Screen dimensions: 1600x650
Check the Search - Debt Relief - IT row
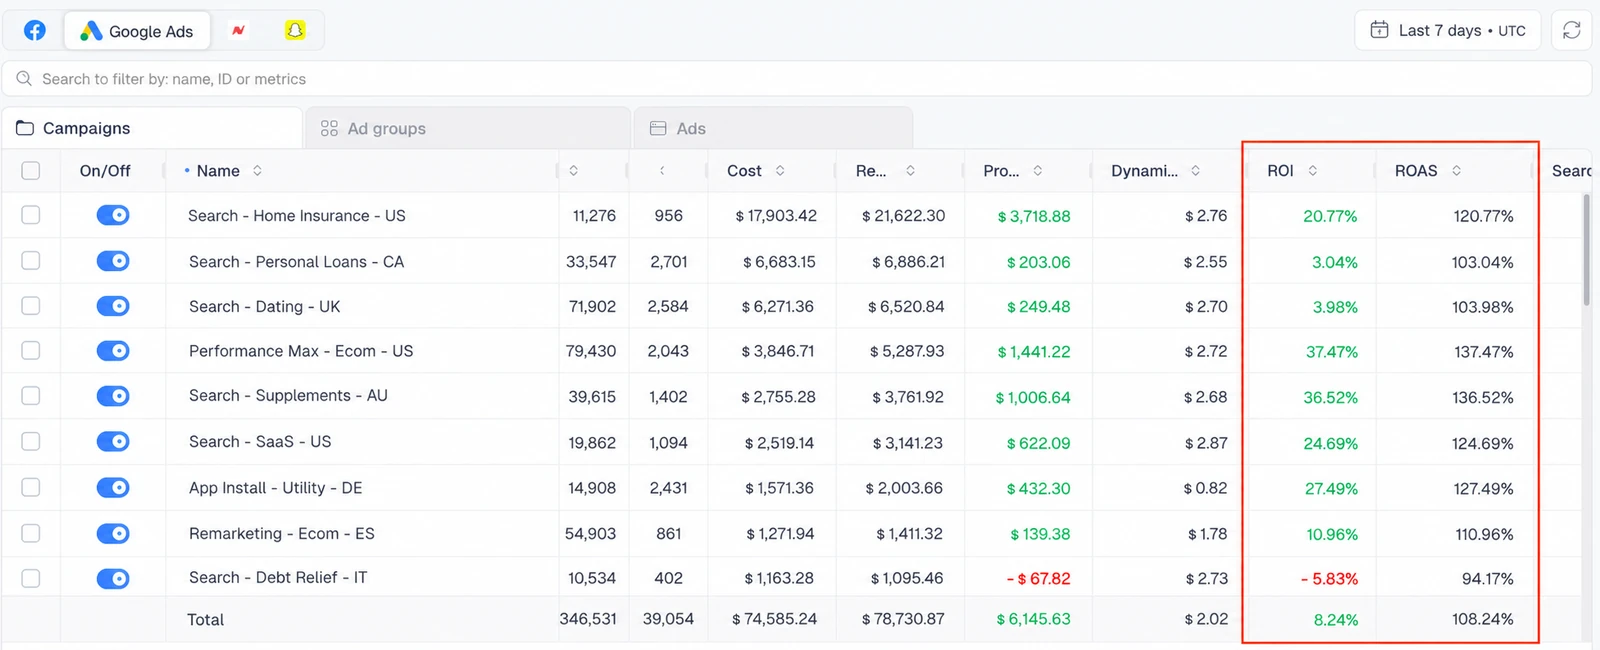(x=31, y=578)
